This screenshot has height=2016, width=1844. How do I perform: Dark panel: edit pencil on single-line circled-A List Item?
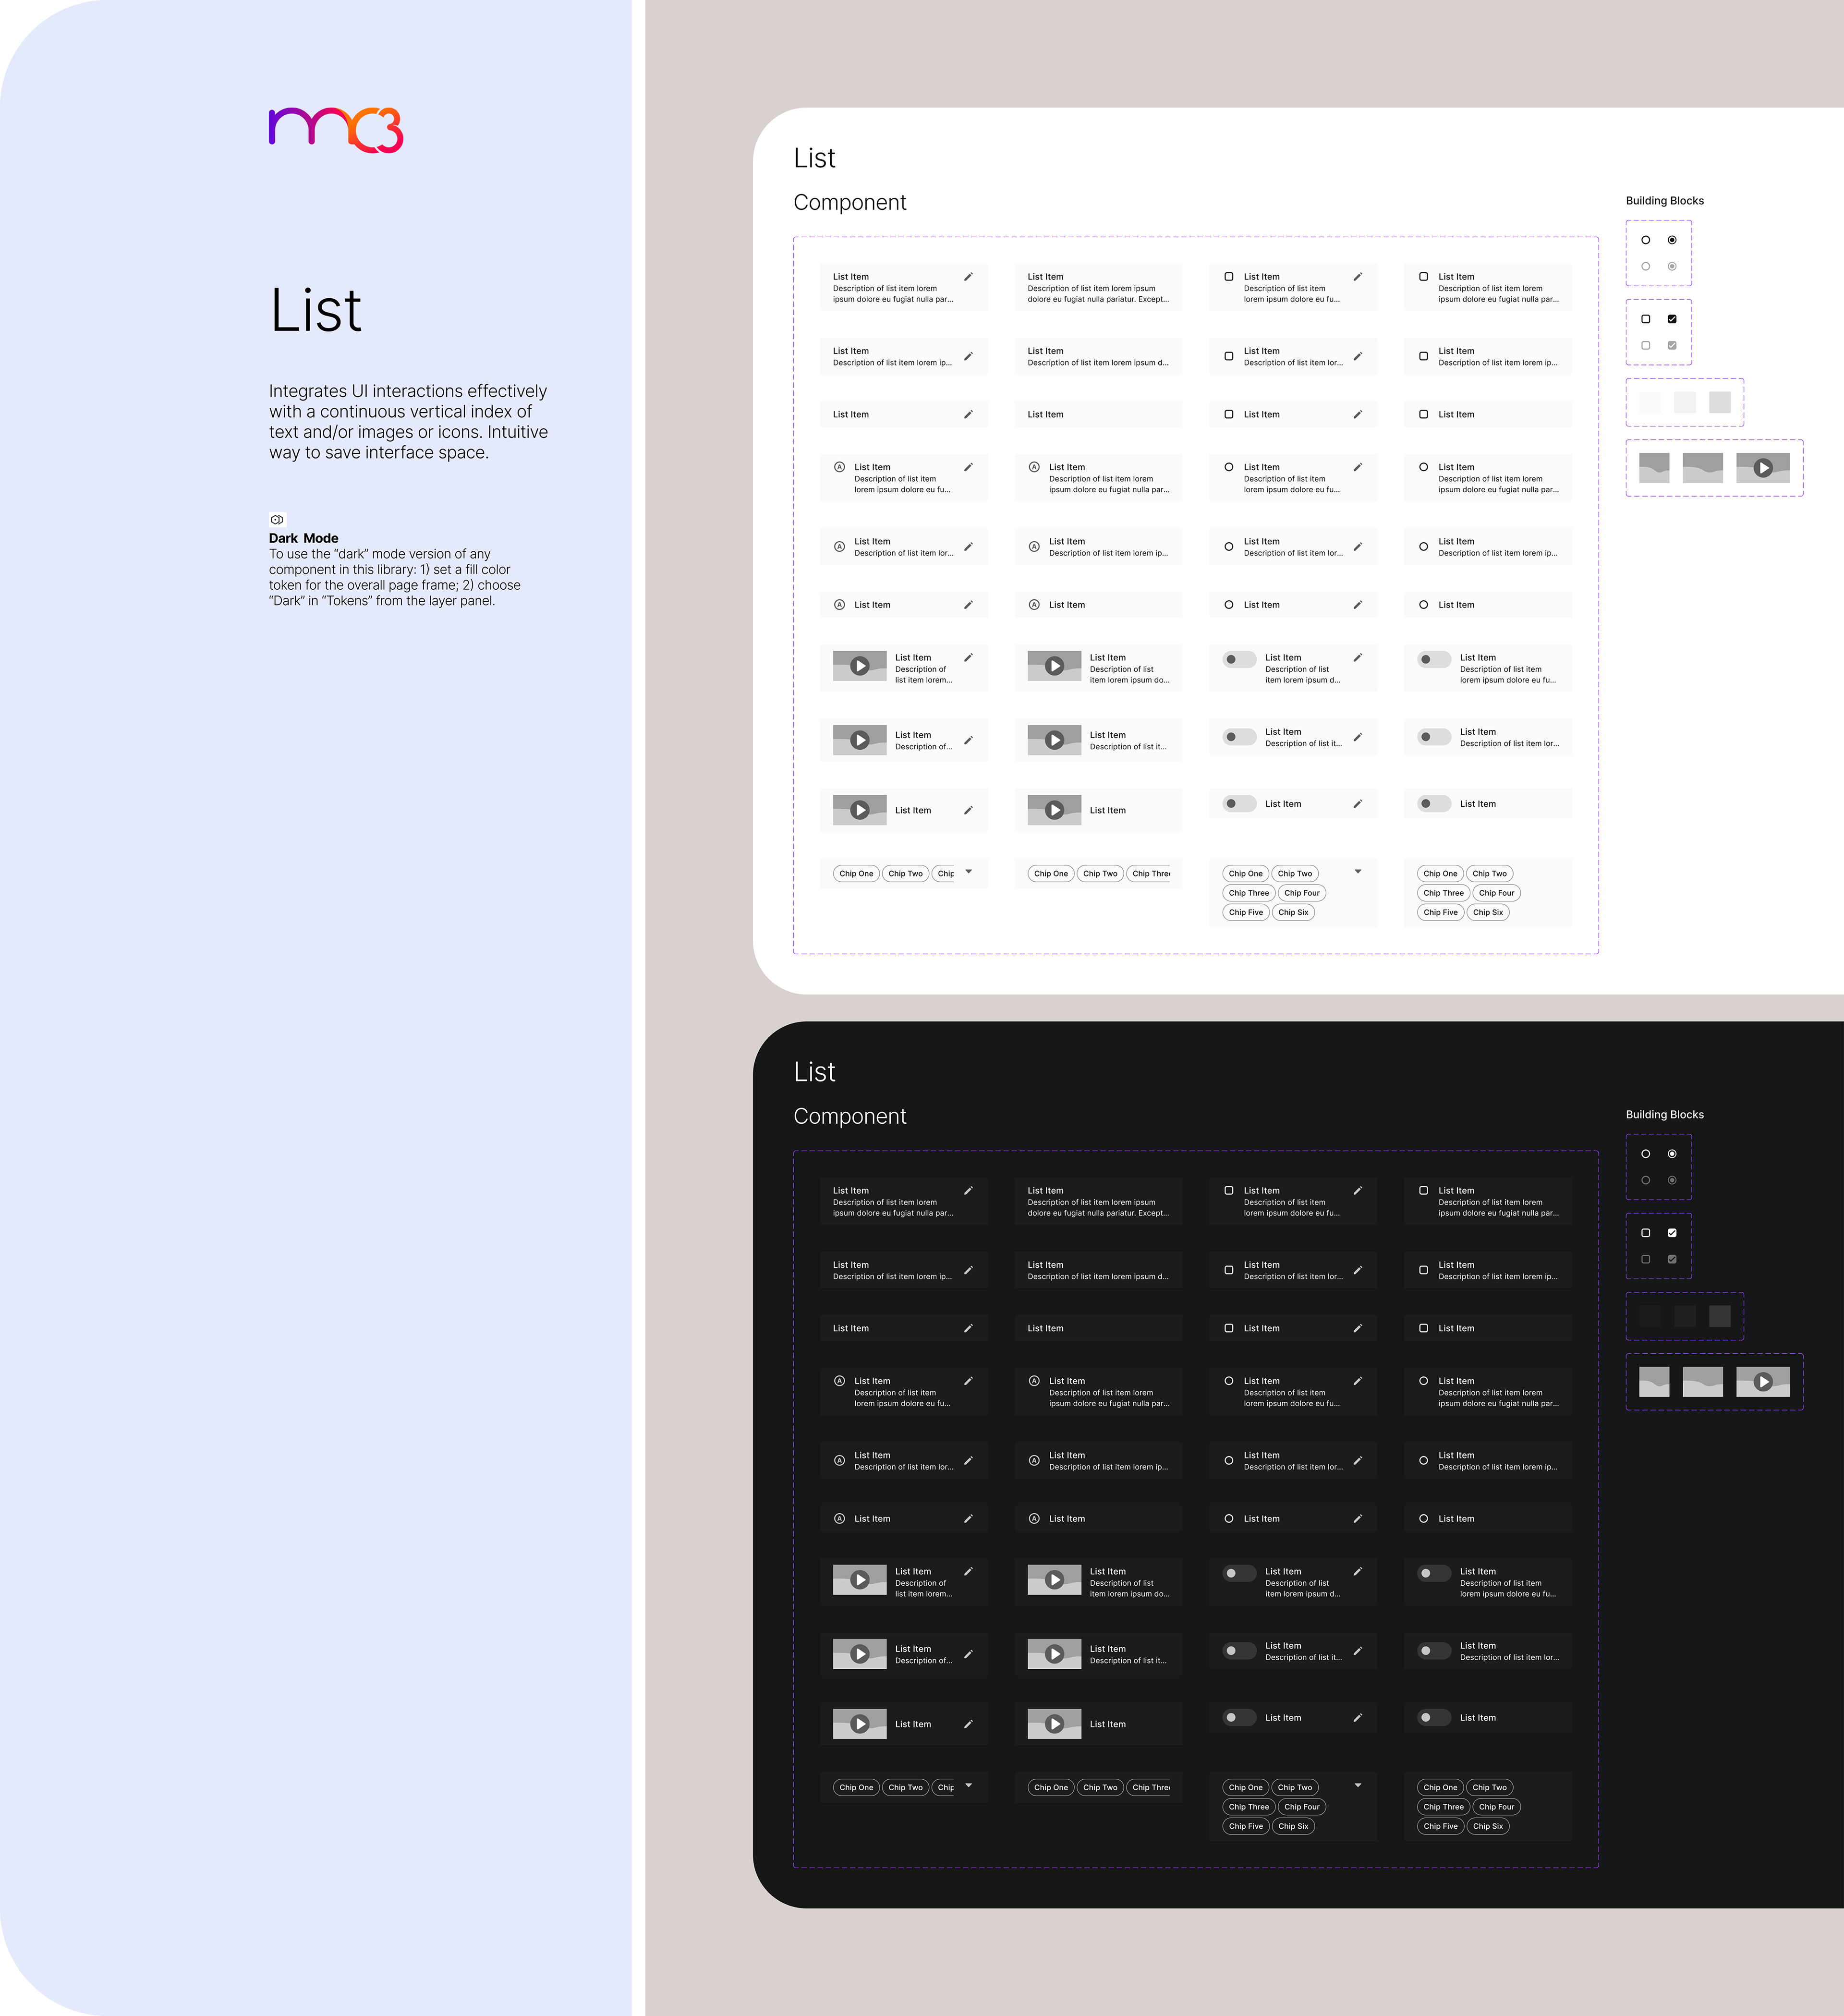(x=968, y=1518)
